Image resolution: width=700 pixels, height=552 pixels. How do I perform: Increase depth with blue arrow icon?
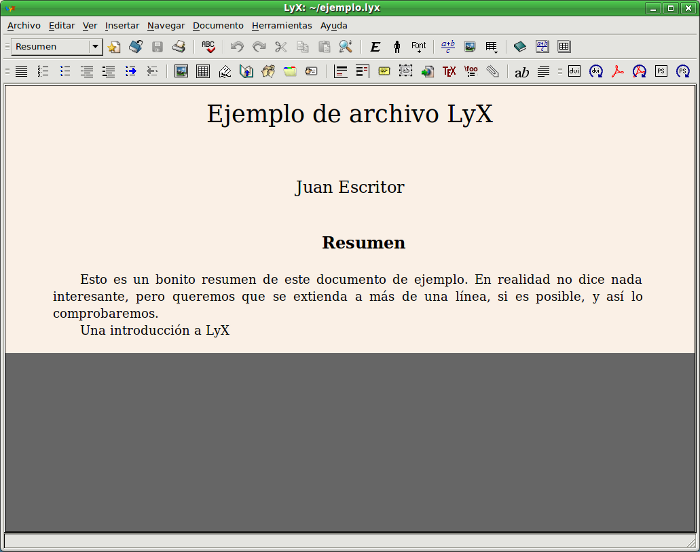(130, 71)
